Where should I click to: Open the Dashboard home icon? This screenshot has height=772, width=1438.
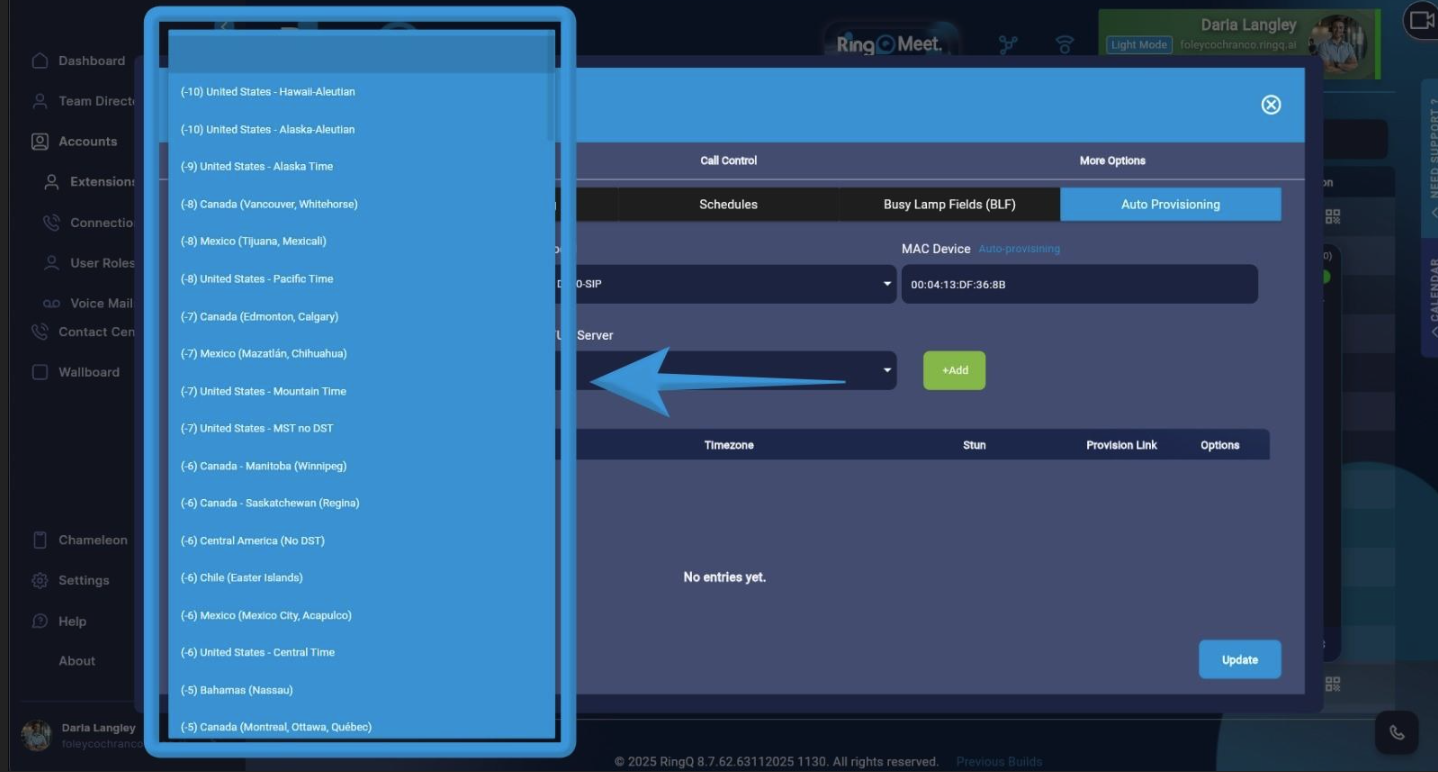[x=40, y=61]
